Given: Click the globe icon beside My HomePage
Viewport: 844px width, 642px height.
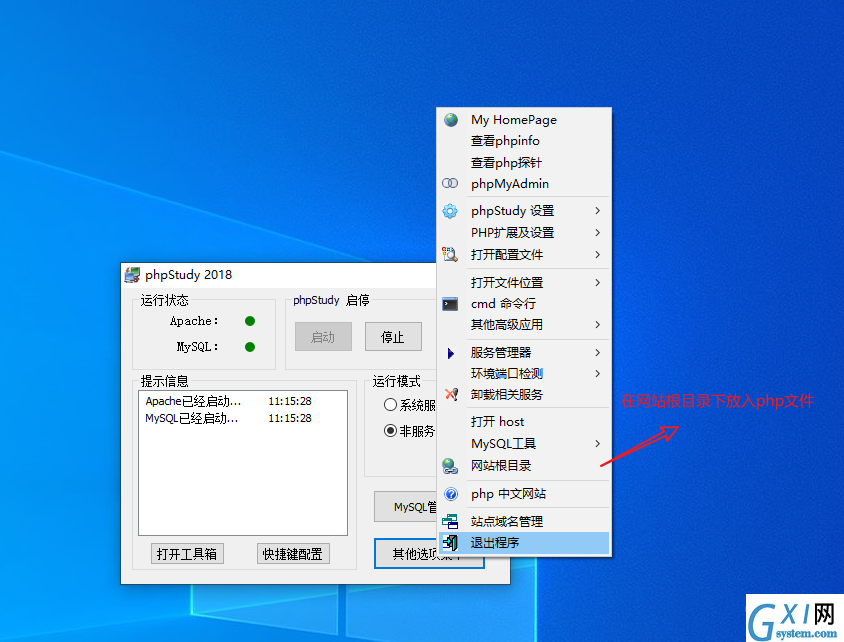Looking at the screenshot, I should 451,119.
